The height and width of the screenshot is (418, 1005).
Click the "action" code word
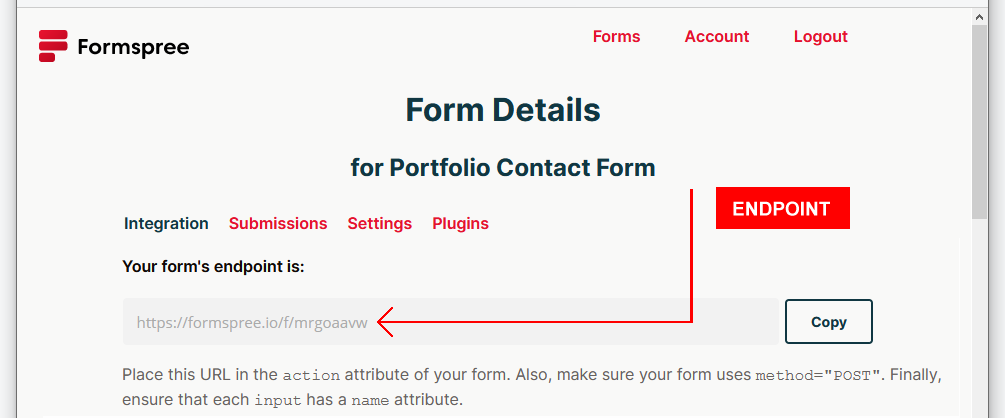pos(311,376)
